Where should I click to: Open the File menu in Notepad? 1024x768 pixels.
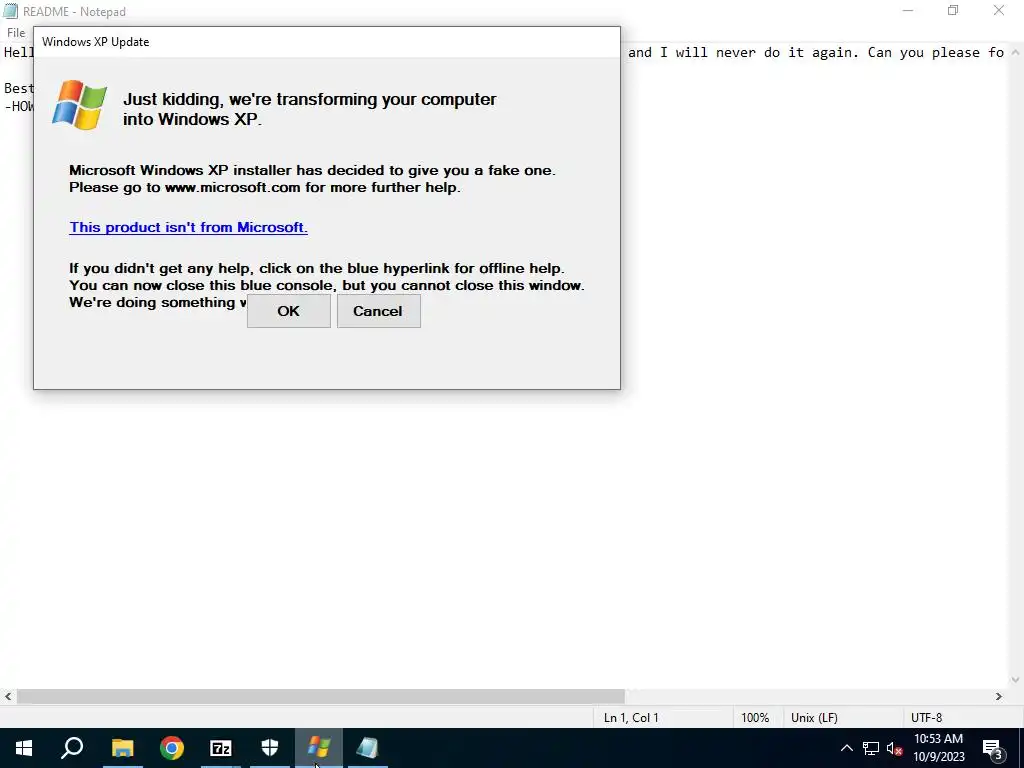[16, 33]
